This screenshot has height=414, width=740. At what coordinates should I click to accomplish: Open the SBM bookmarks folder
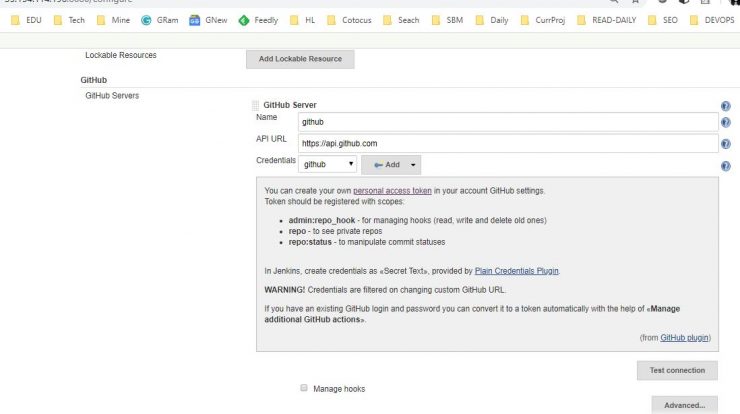click(447, 20)
